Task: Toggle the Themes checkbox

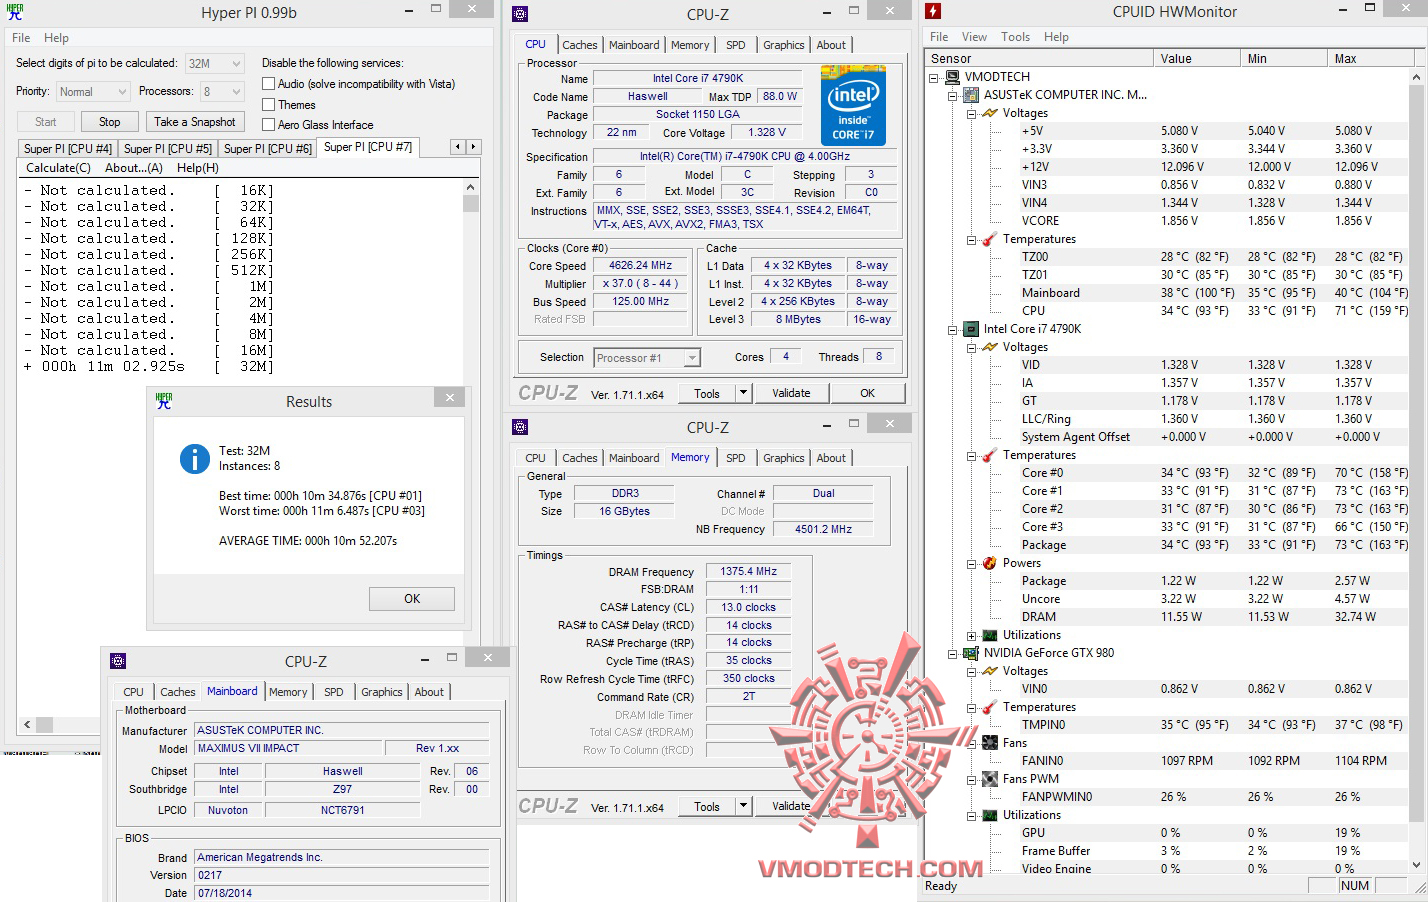Action: (x=268, y=104)
